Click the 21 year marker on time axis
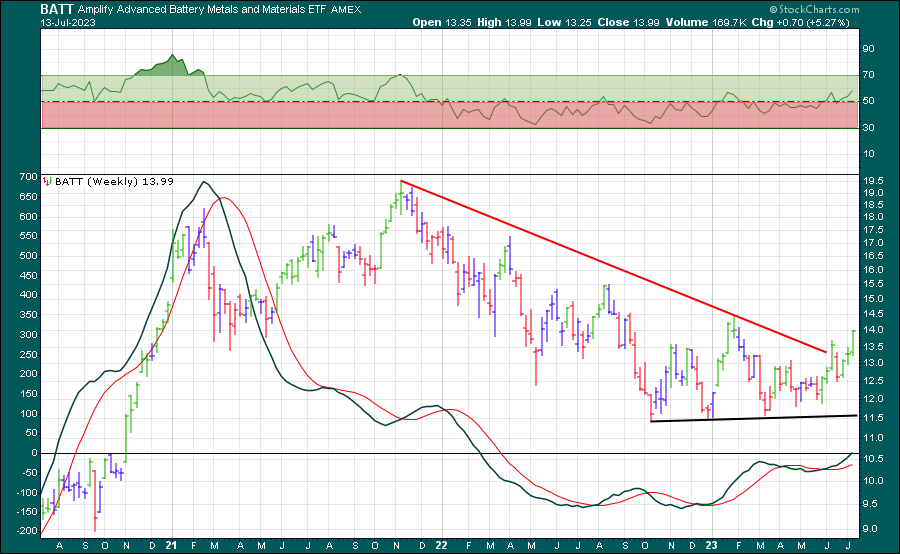 coord(171,546)
